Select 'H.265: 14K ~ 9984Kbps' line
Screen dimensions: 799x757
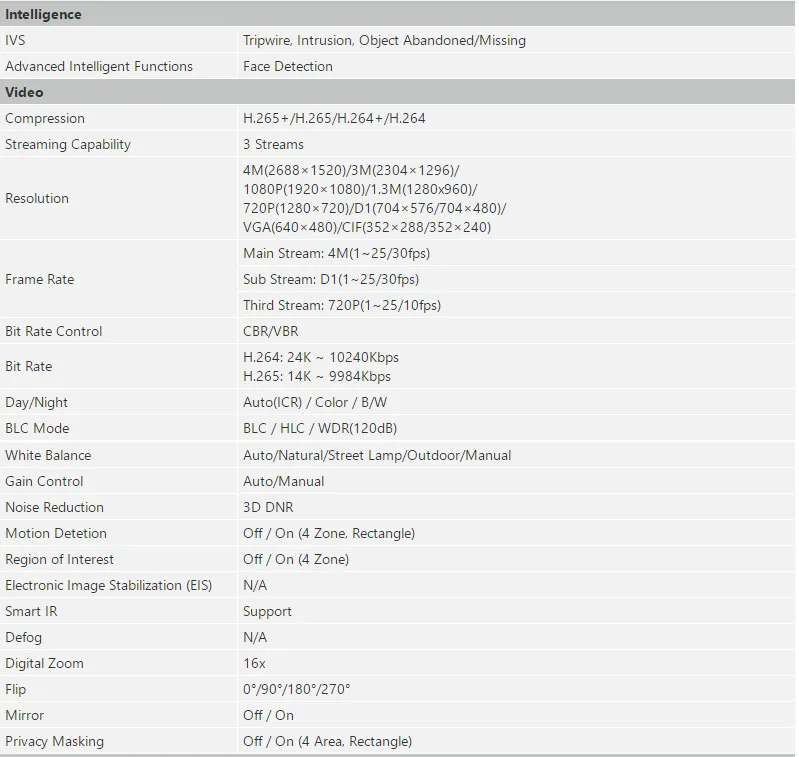(x=316, y=376)
